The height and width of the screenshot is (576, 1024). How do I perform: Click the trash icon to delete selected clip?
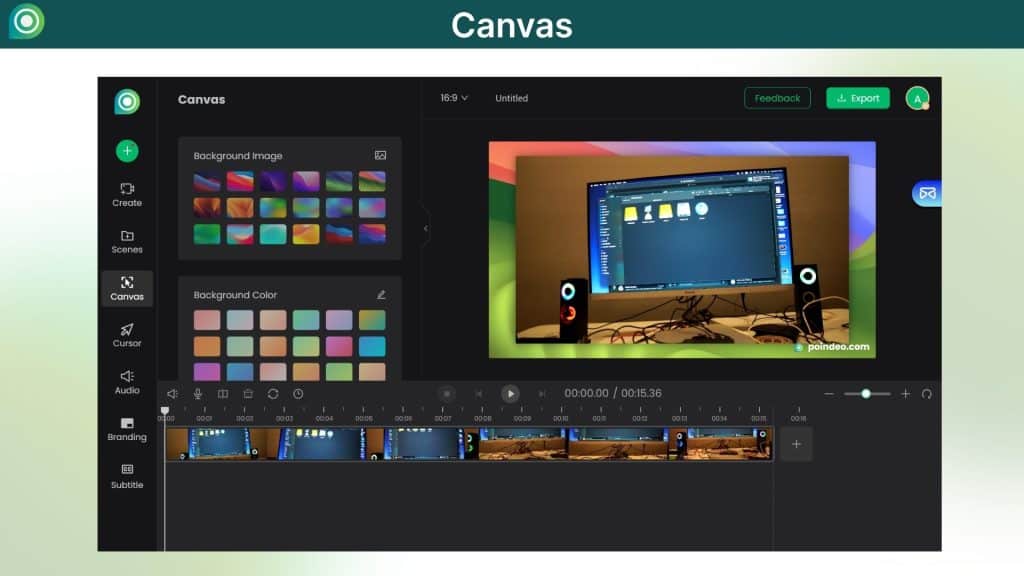pyautogui.click(x=248, y=393)
